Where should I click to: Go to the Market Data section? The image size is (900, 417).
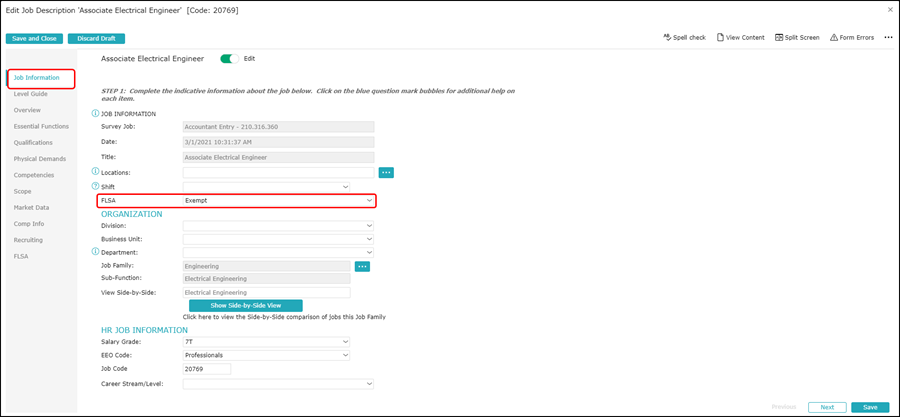[x=32, y=208]
